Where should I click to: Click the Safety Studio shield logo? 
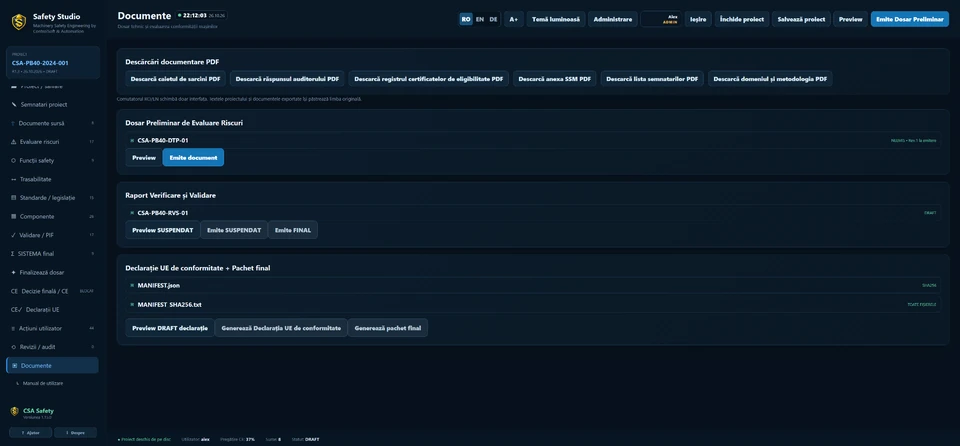(x=19, y=21)
